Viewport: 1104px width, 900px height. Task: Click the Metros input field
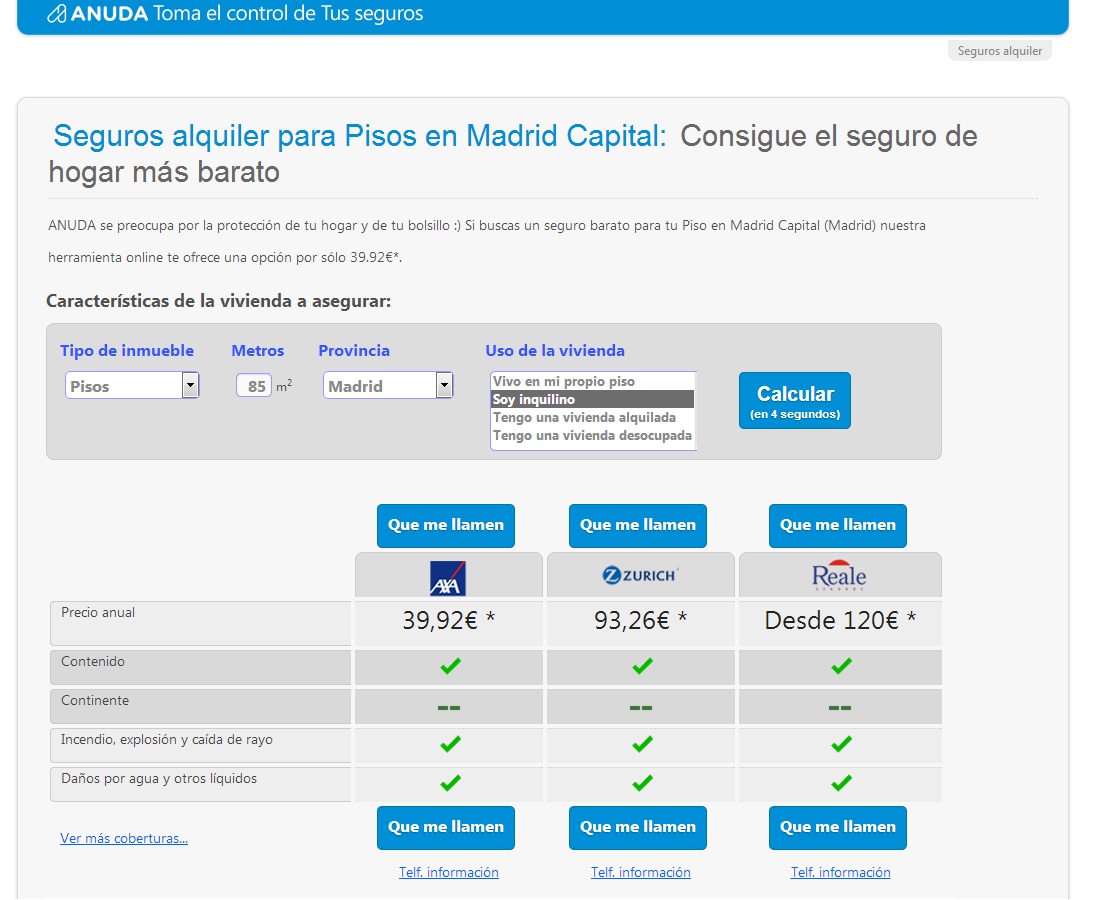coord(253,386)
